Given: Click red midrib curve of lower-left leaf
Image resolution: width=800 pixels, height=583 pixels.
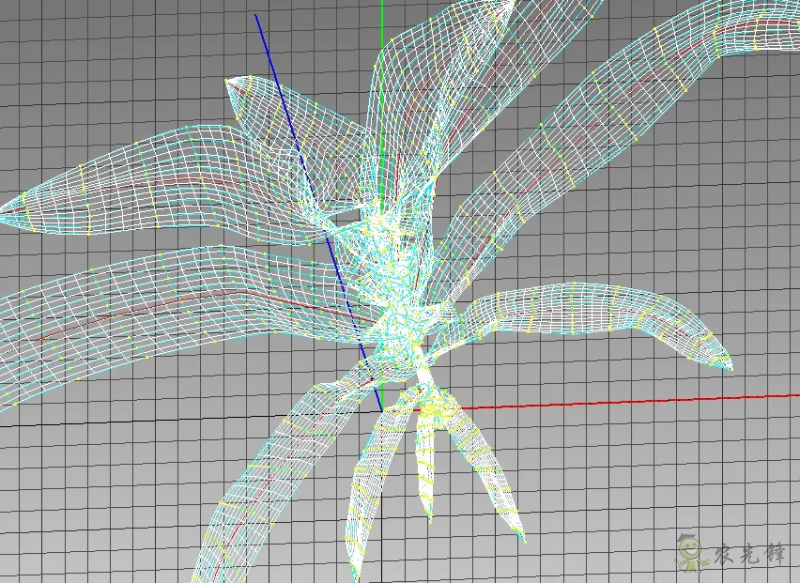Looking at the screenshot, I should coord(200,295).
